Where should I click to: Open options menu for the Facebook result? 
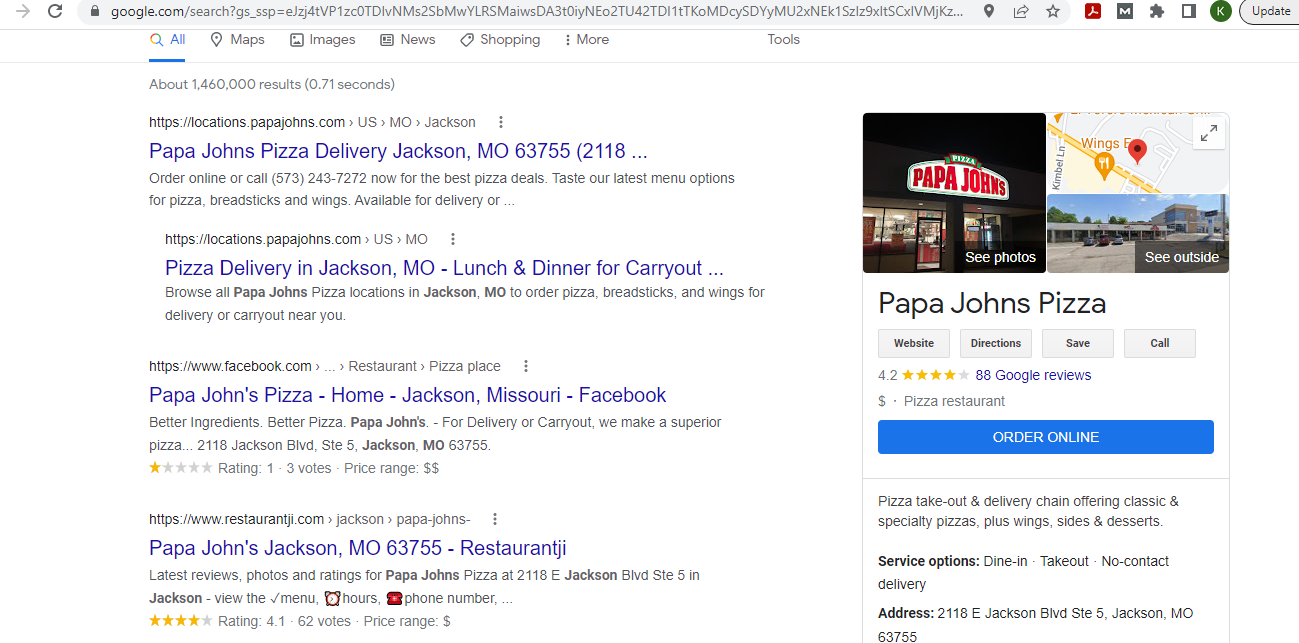pyautogui.click(x=526, y=366)
